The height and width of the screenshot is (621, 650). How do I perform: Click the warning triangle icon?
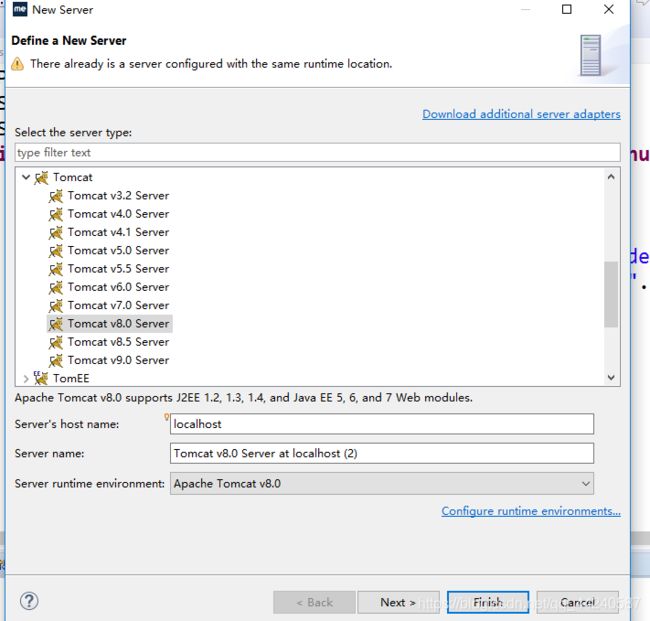(17, 64)
